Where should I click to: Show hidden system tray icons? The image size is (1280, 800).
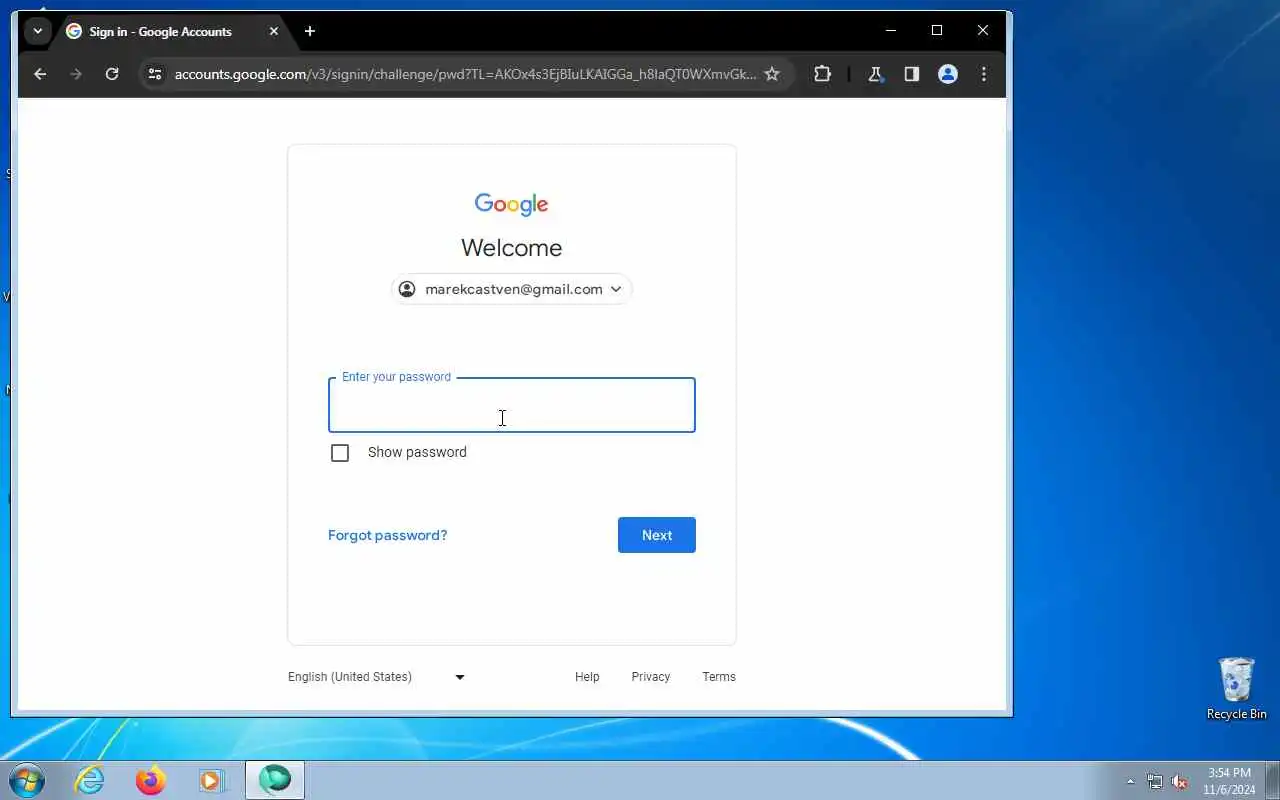click(1131, 781)
